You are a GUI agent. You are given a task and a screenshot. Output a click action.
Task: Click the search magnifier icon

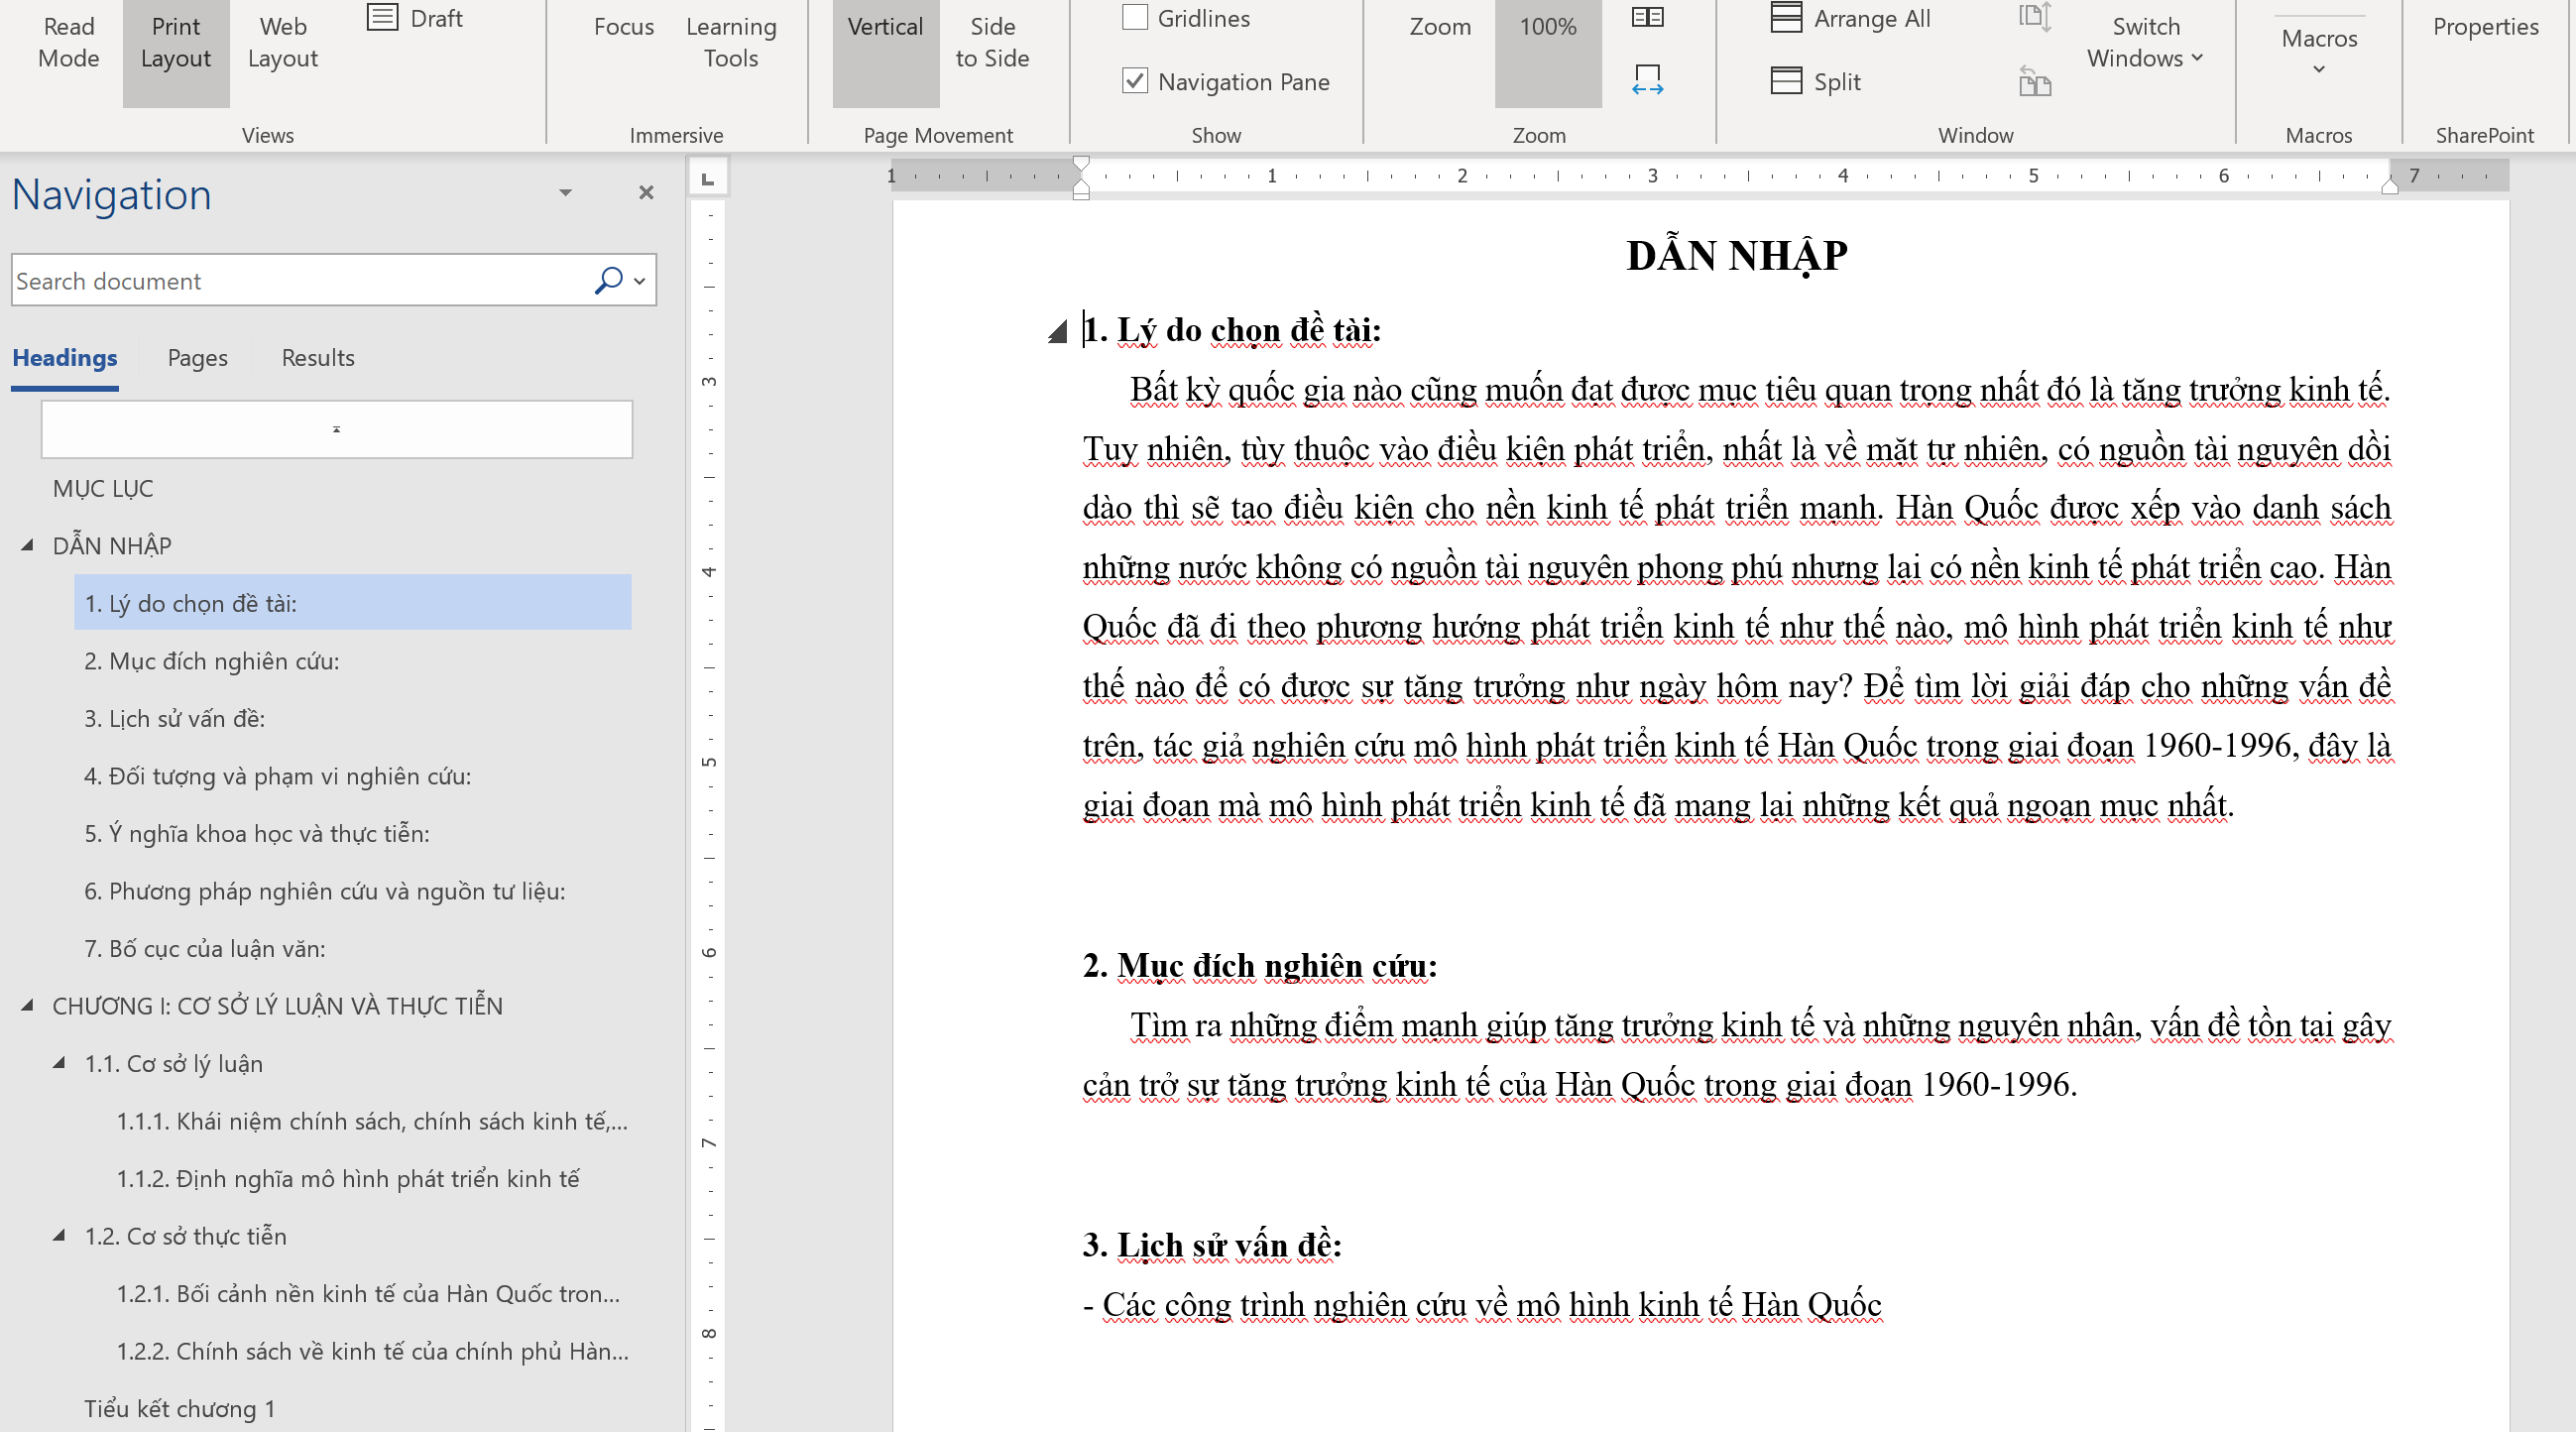(x=608, y=281)
